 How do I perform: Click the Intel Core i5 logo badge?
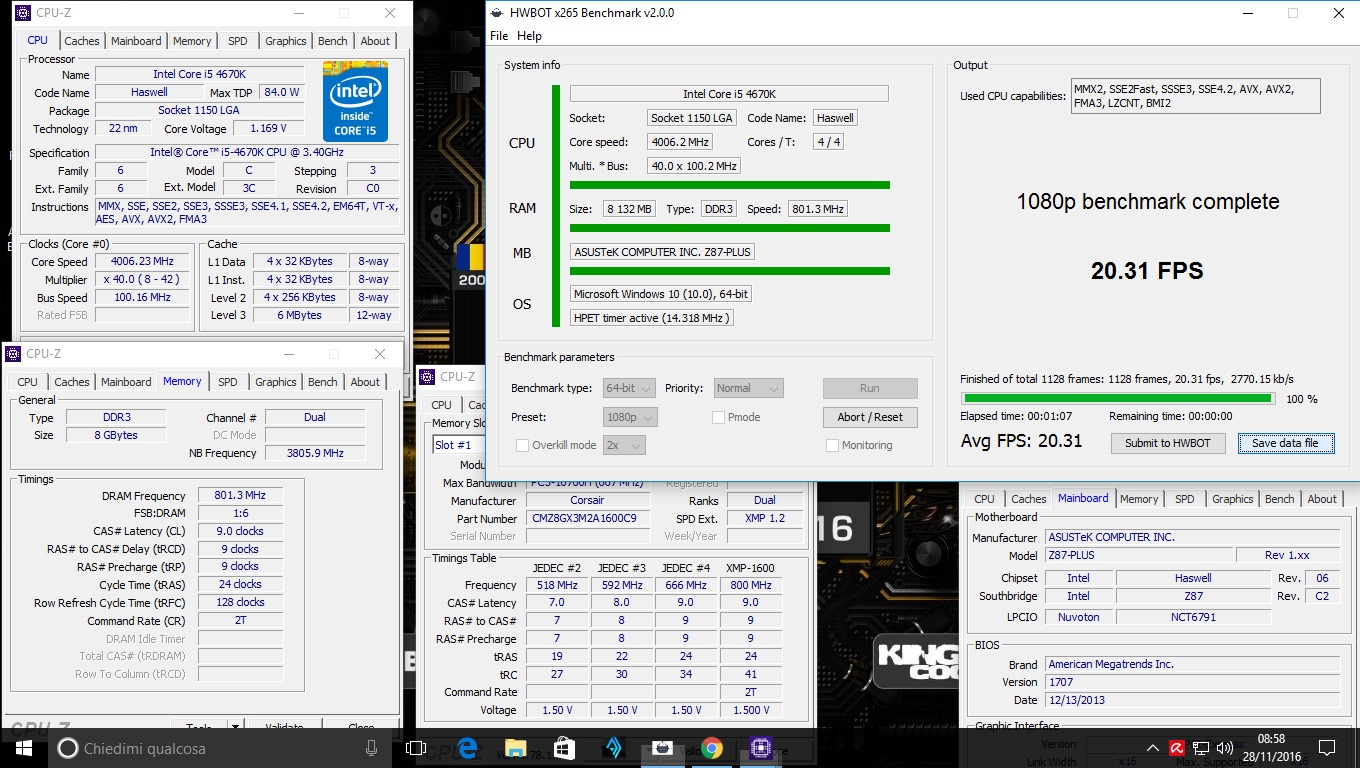pos(355,101)
